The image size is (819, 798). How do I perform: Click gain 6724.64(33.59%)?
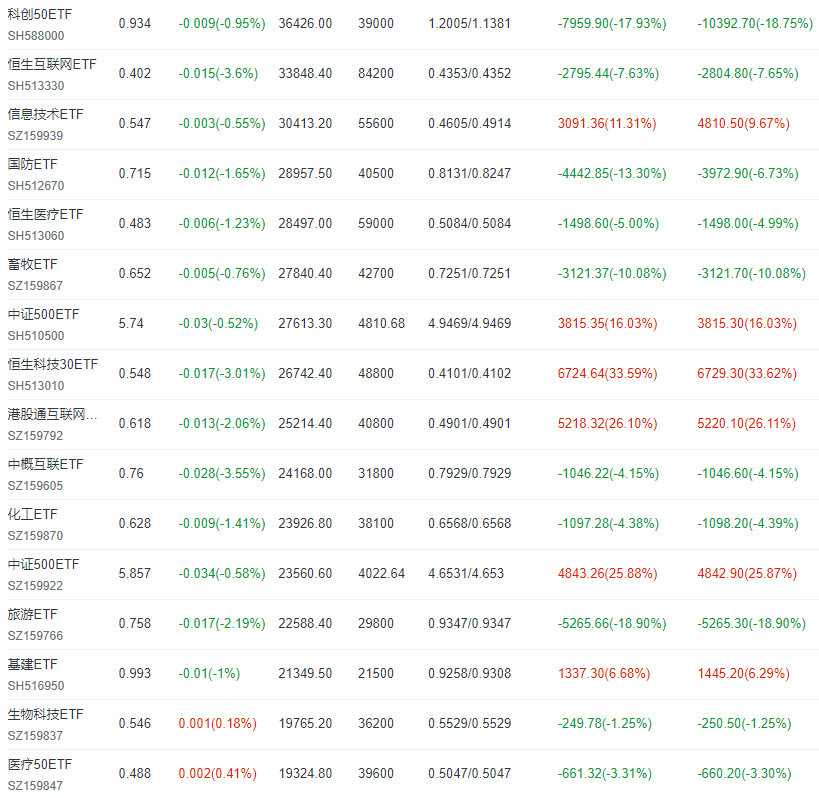pyautogui.click(x=607, y=373)
